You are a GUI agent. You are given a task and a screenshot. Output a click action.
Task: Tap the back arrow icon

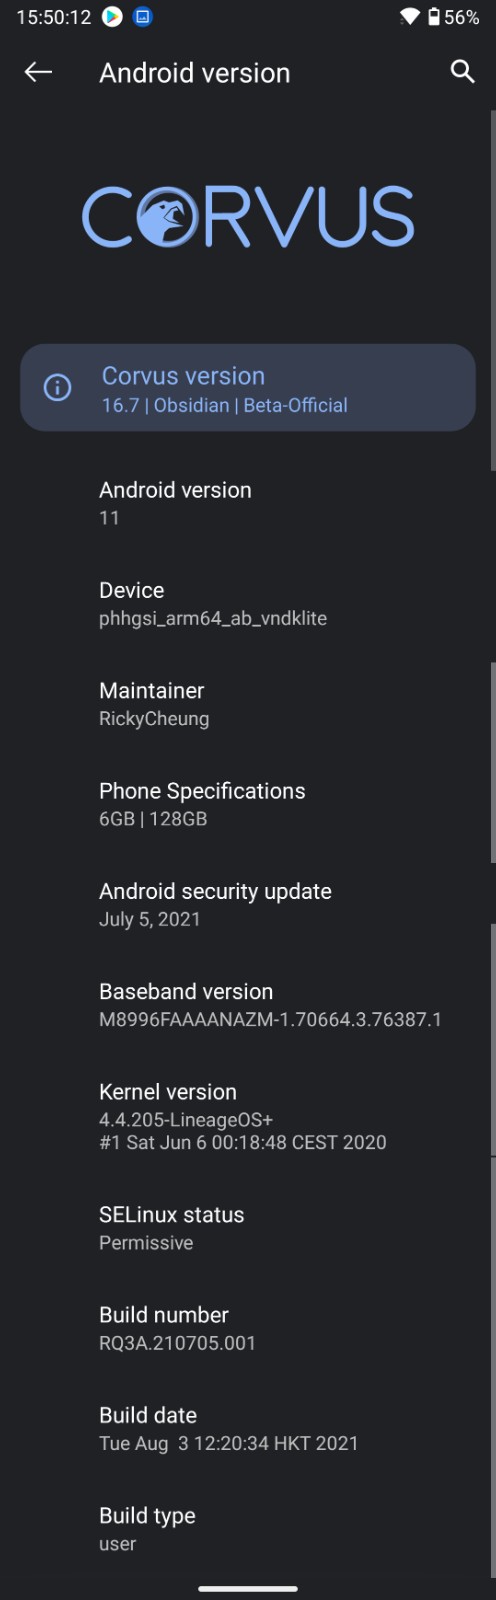(38, 72)
